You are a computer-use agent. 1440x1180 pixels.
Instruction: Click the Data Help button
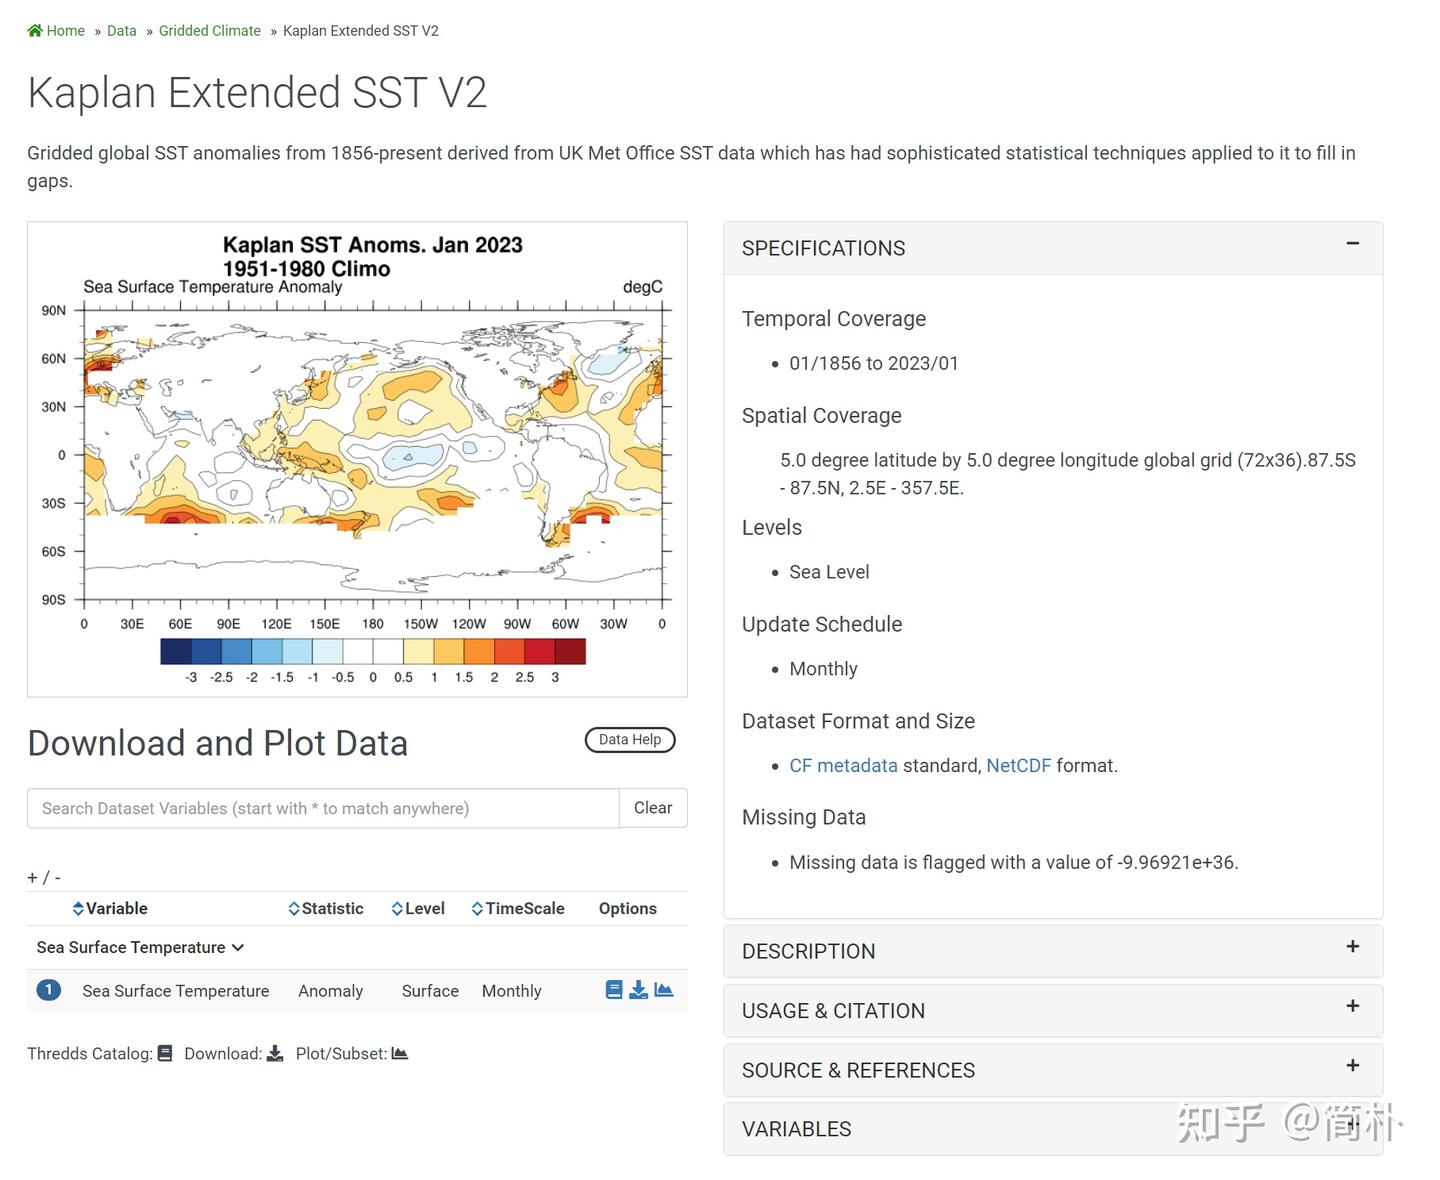tap(630, 740)
